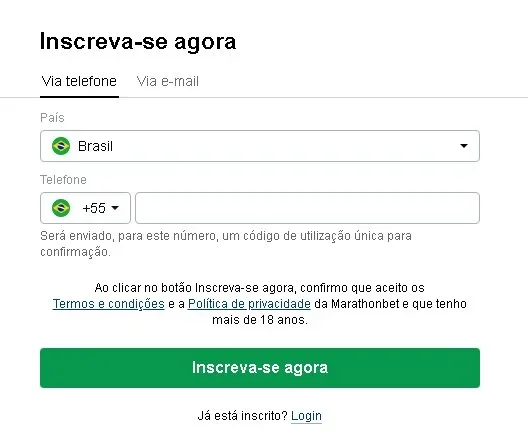The image size is (528, 431).
Task: Click the Já está inscrito? text
Action: tap(242, 416)
